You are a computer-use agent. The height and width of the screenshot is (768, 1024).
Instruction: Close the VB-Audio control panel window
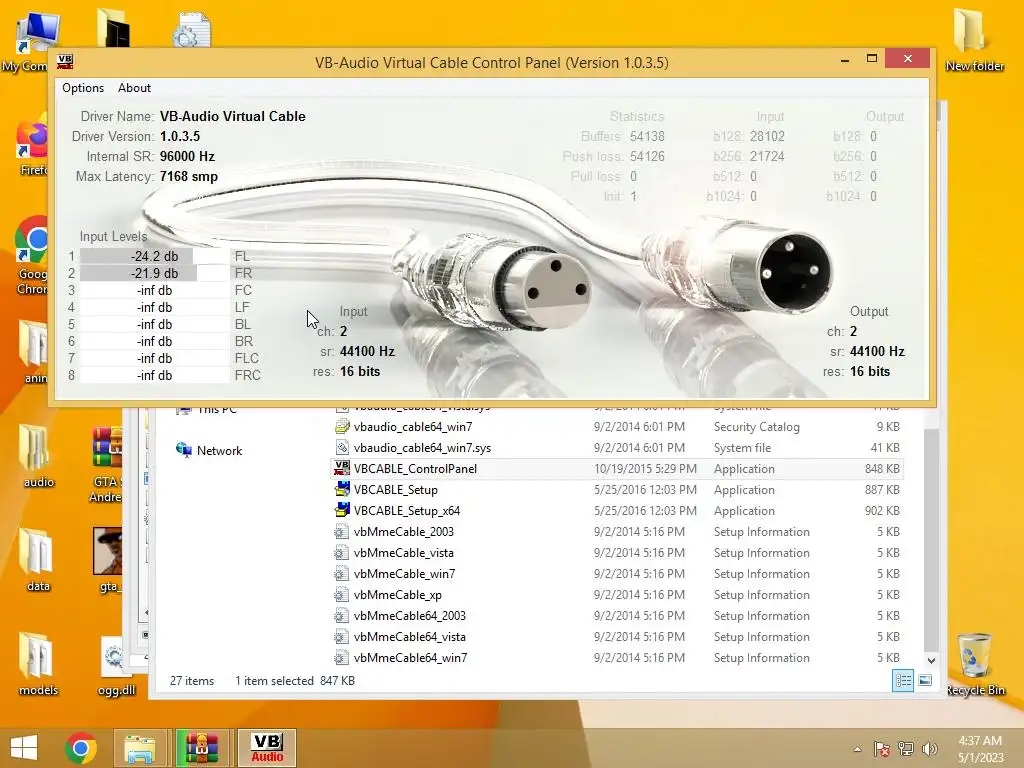pyautogui.click(x=908, y=59)
